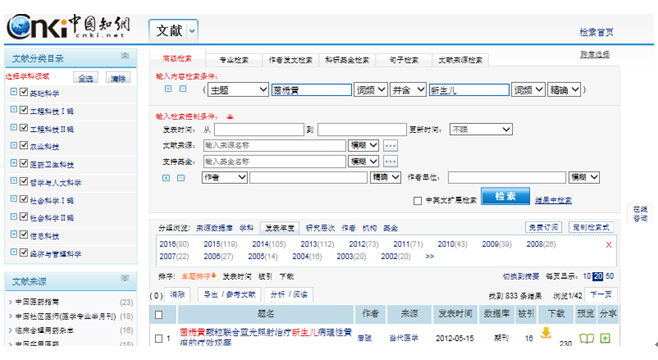Show 50 results per page
This screenshot has height=360, width=658.
click(609, 276)
